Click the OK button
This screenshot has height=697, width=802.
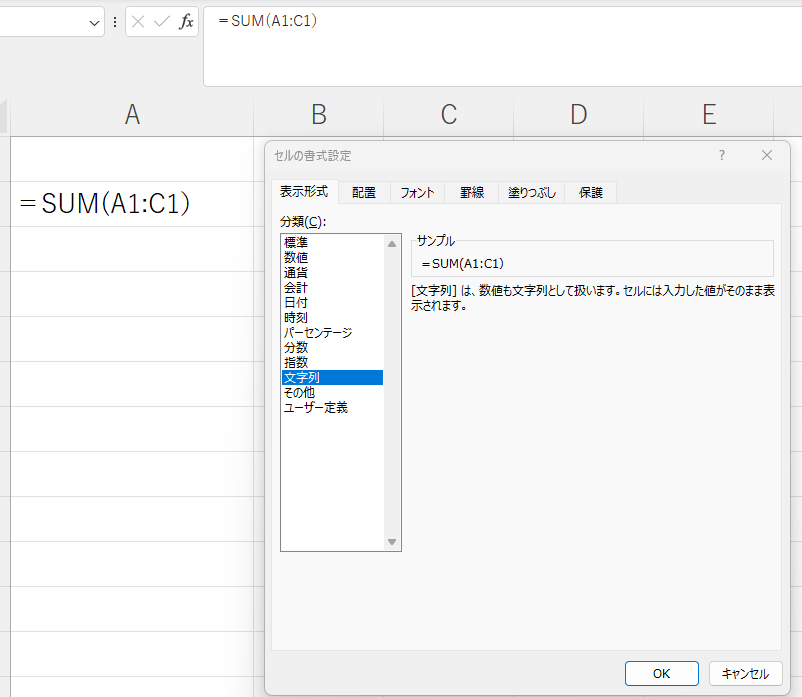pos(661,673)
